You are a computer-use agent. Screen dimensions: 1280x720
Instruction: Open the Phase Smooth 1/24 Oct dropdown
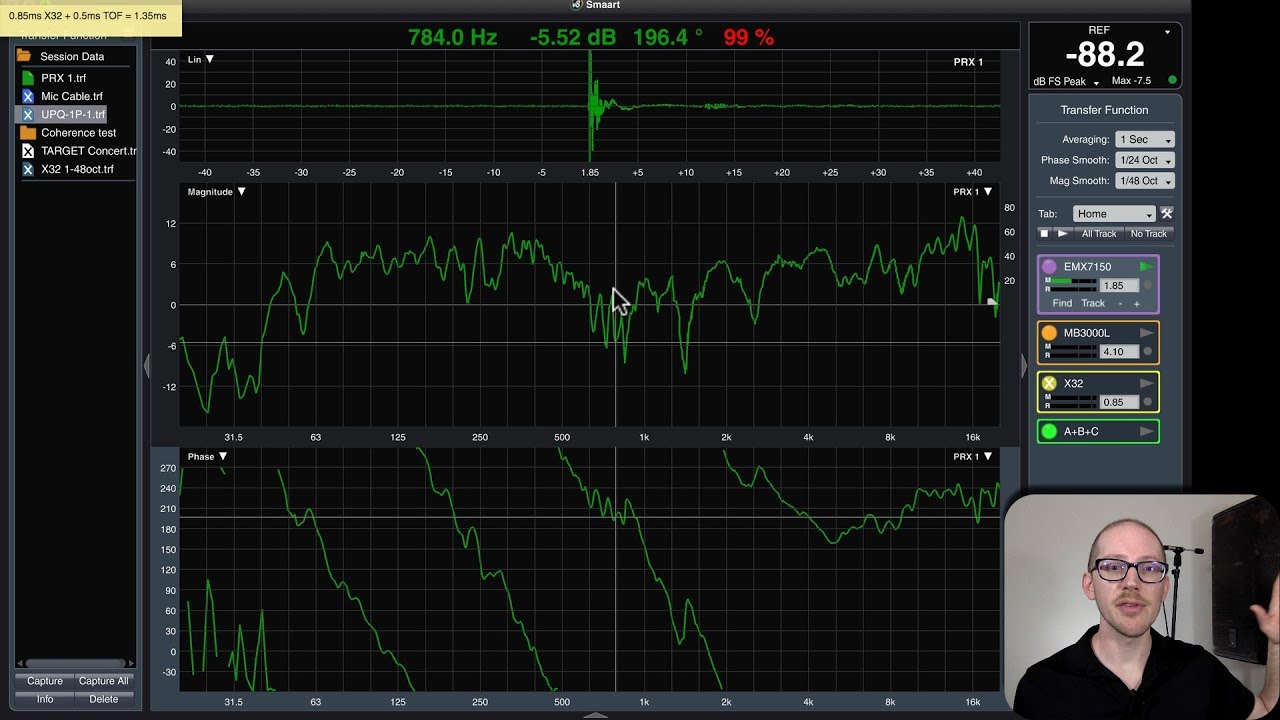coord(1145,160)
